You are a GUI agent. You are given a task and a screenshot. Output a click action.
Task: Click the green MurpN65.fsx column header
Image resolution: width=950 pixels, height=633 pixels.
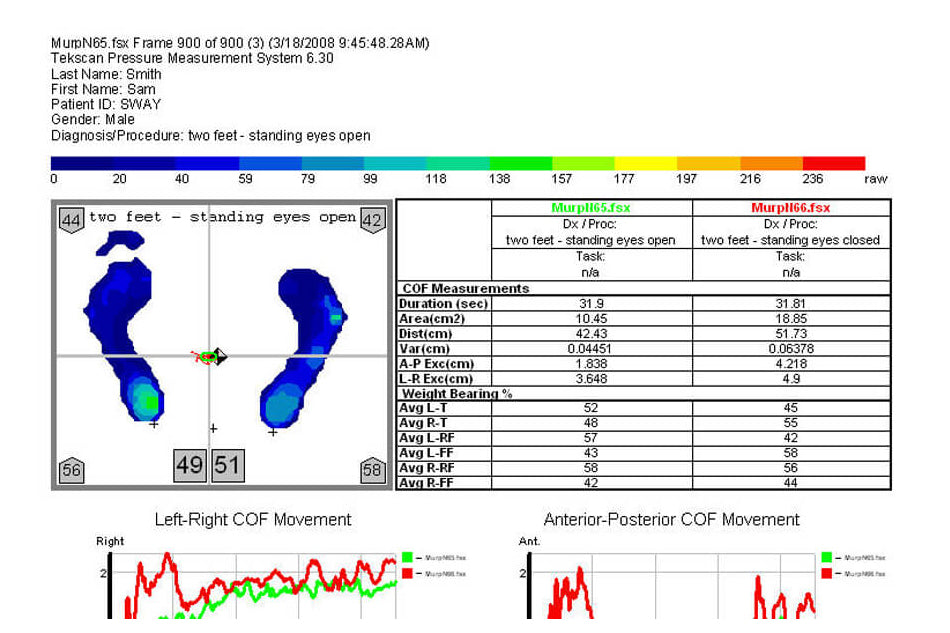point(591,208)
